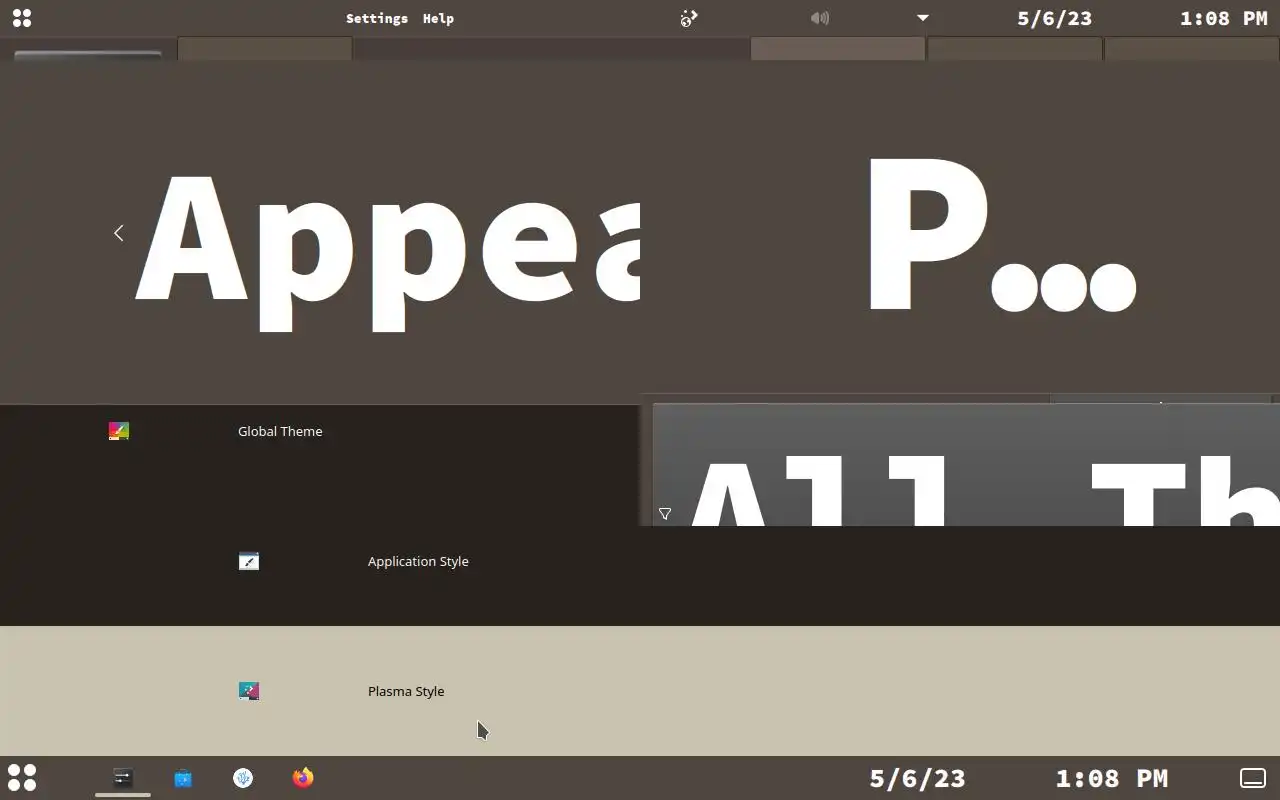The height and width of the screenshot is (800, 1280).
Task: Click the filter funnel icon beside All Themes
Action: pyautogui.click(x=665, y=514)
